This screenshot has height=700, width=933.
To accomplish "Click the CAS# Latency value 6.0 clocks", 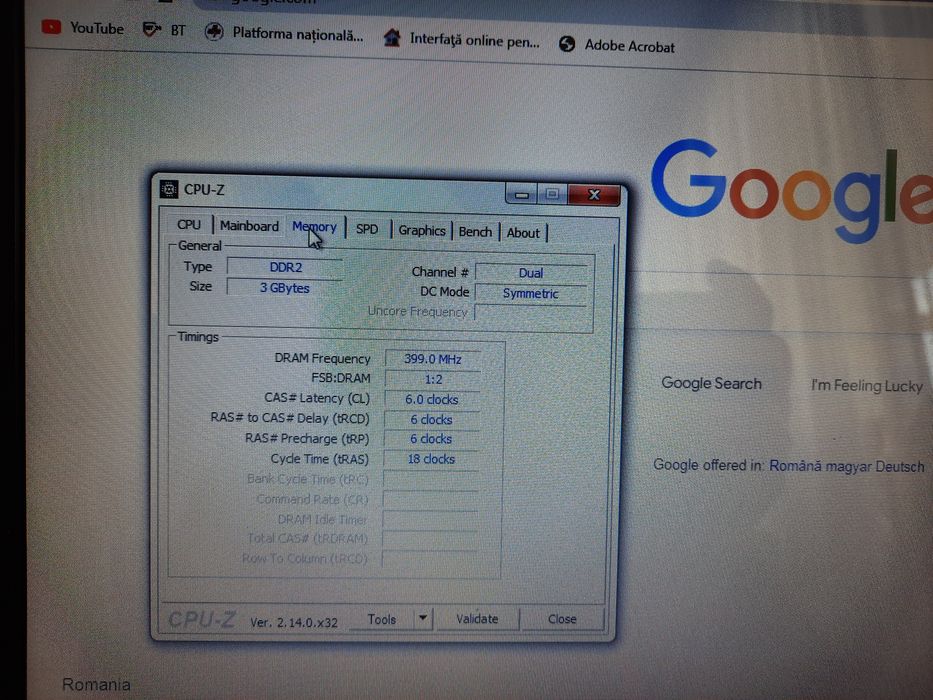I will click(432, 399).
